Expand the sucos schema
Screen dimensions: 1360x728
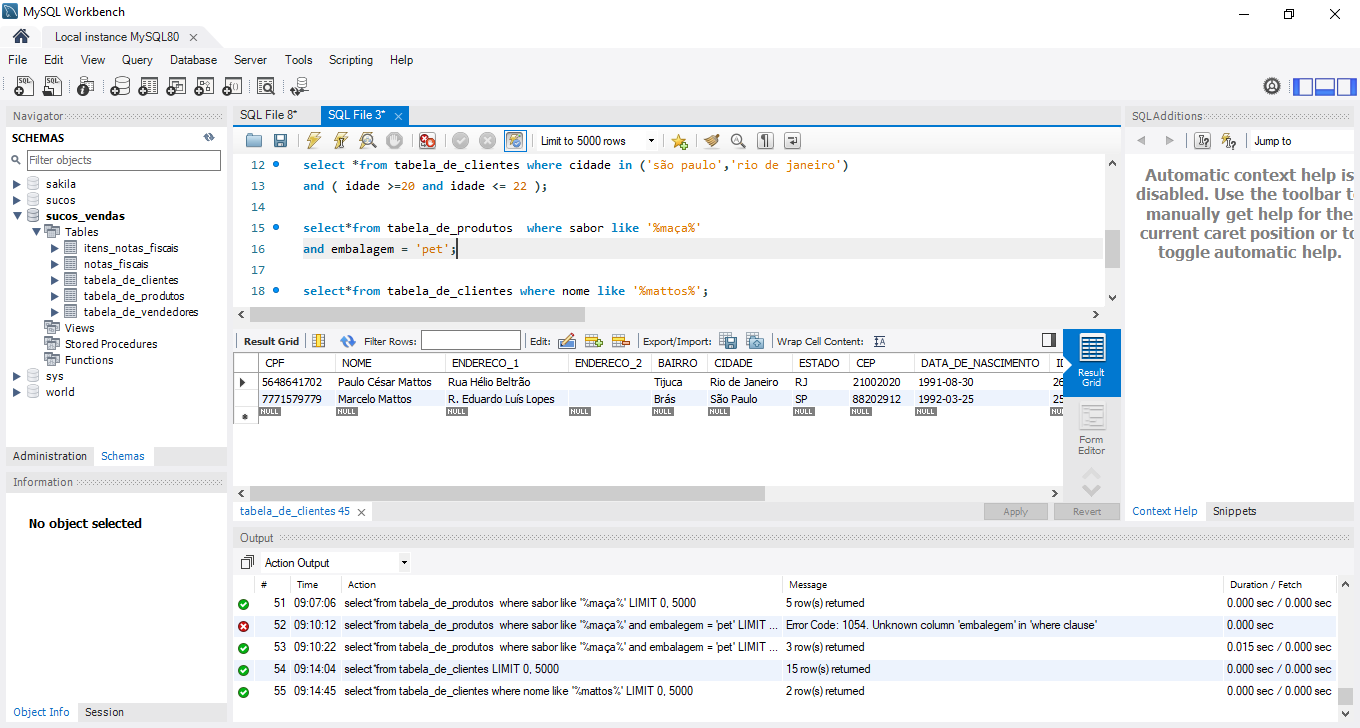17,200
